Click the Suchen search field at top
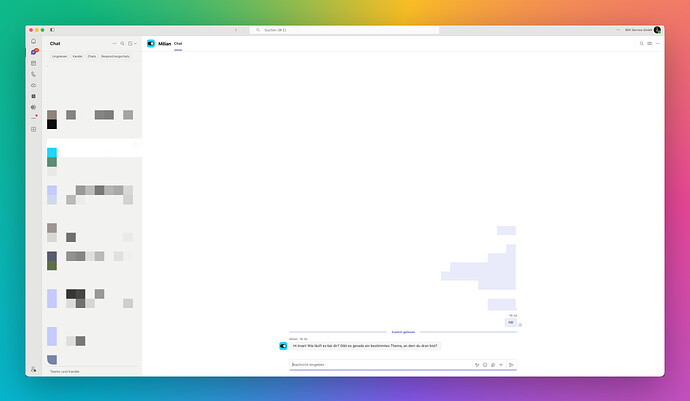Screen dimensions: 690x401 344,30
